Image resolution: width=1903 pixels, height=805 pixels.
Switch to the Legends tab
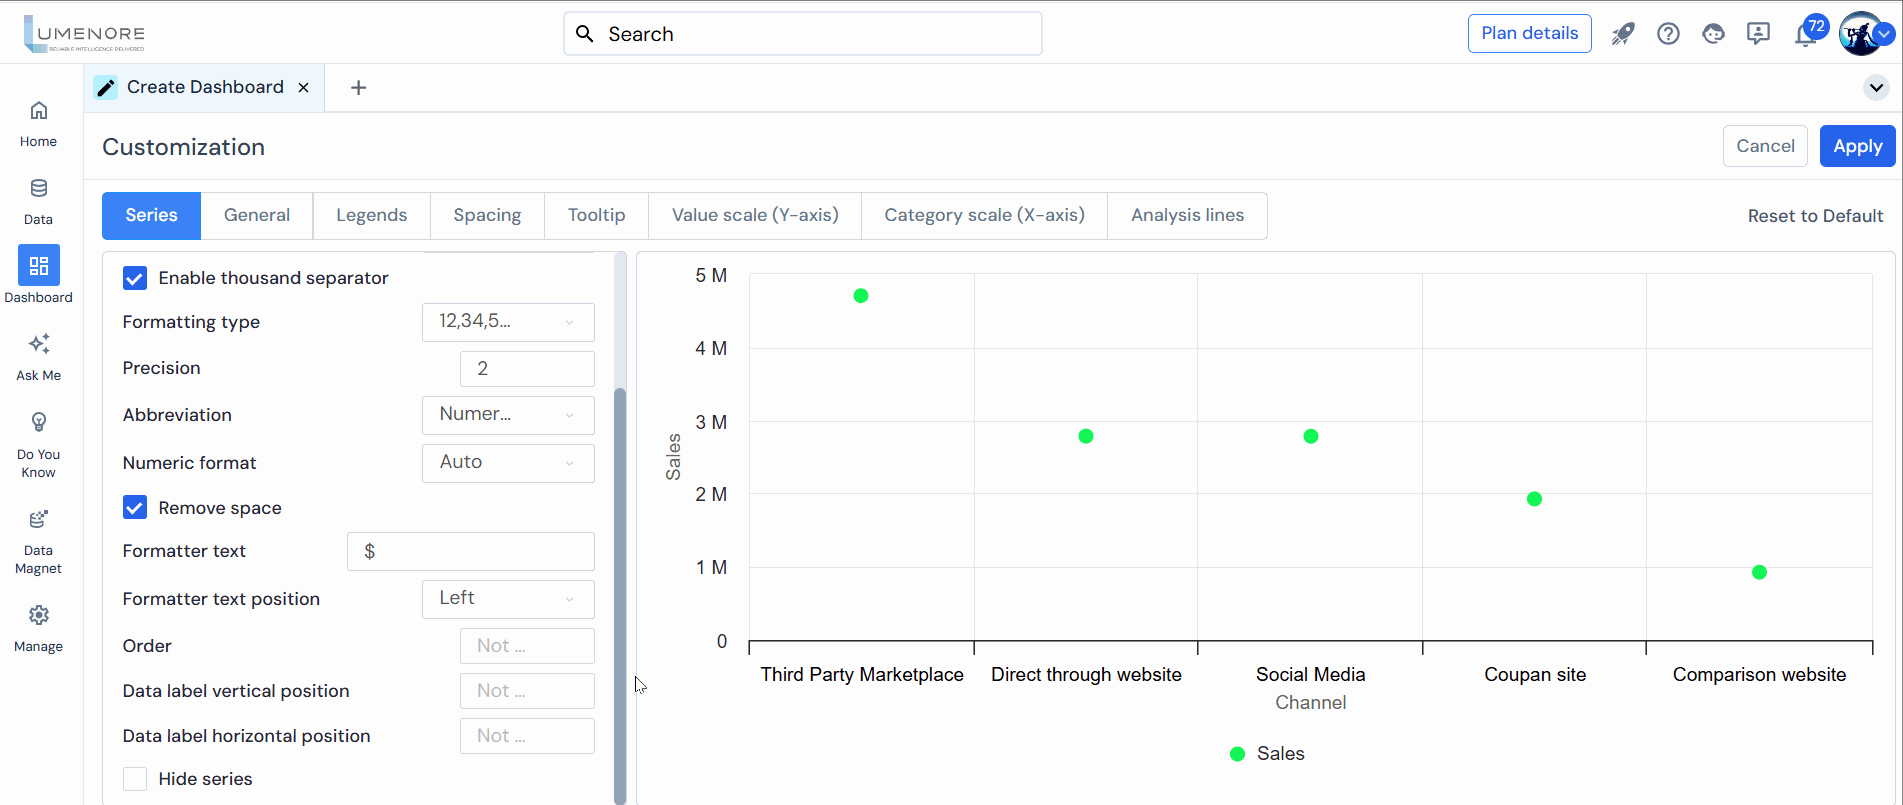click(x=371, y=216)
